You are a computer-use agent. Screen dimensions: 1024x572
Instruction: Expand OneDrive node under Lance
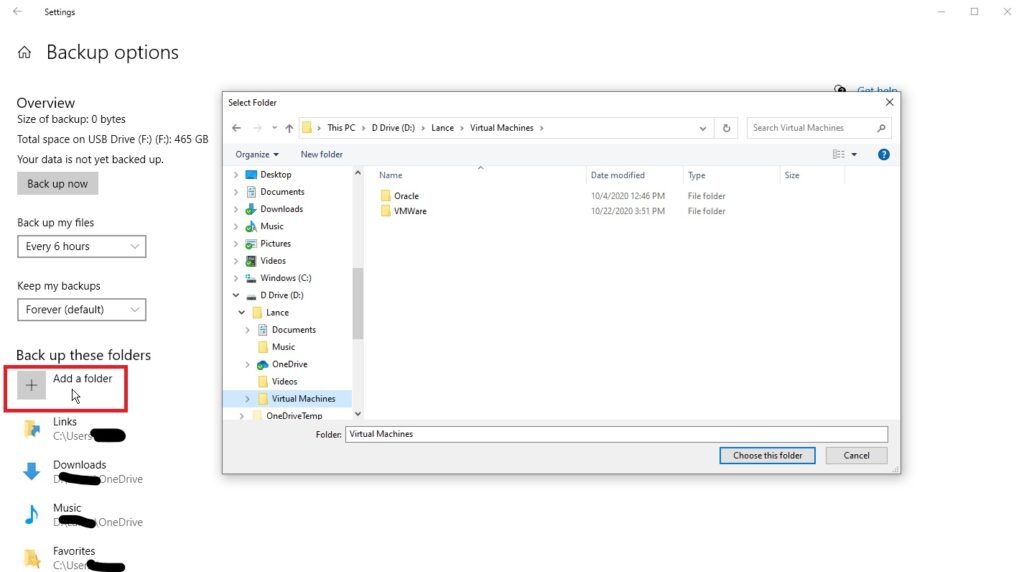[x=247, y=364]
